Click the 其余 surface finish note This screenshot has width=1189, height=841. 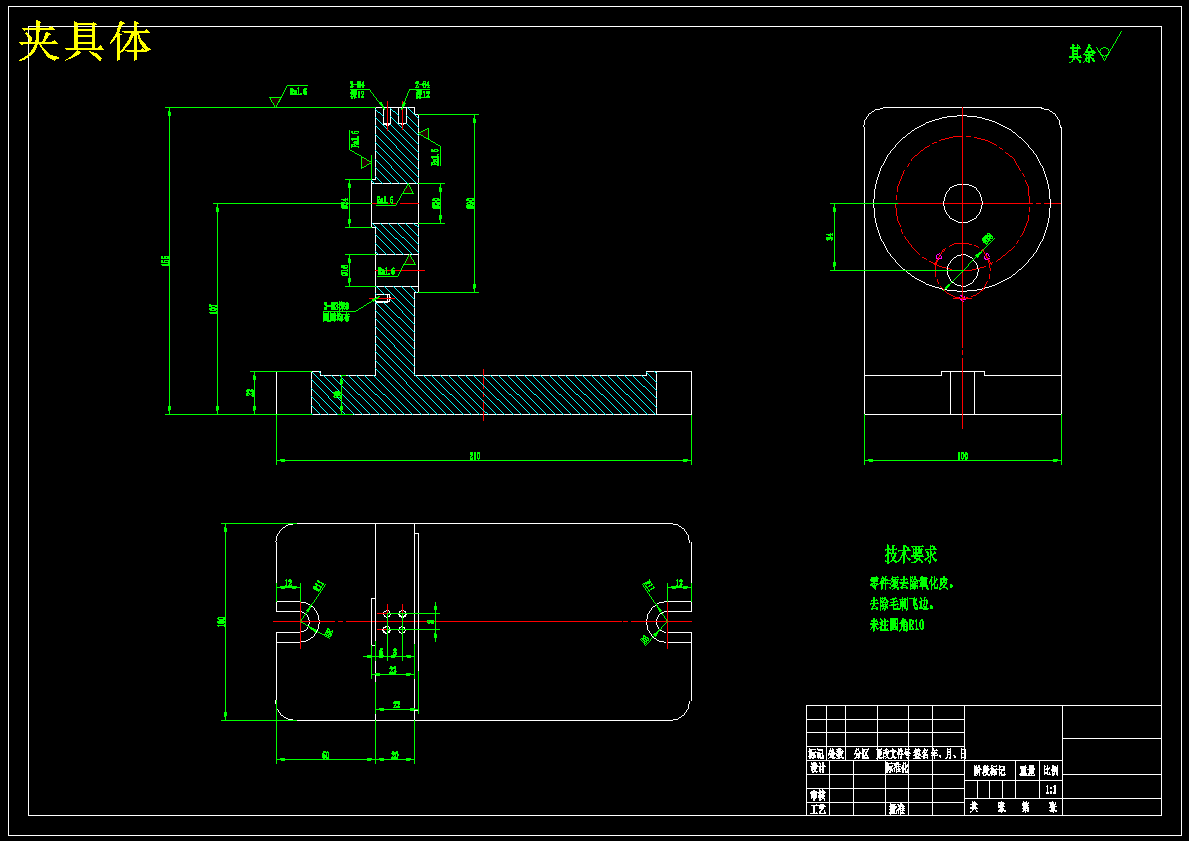pos(1082,54)
